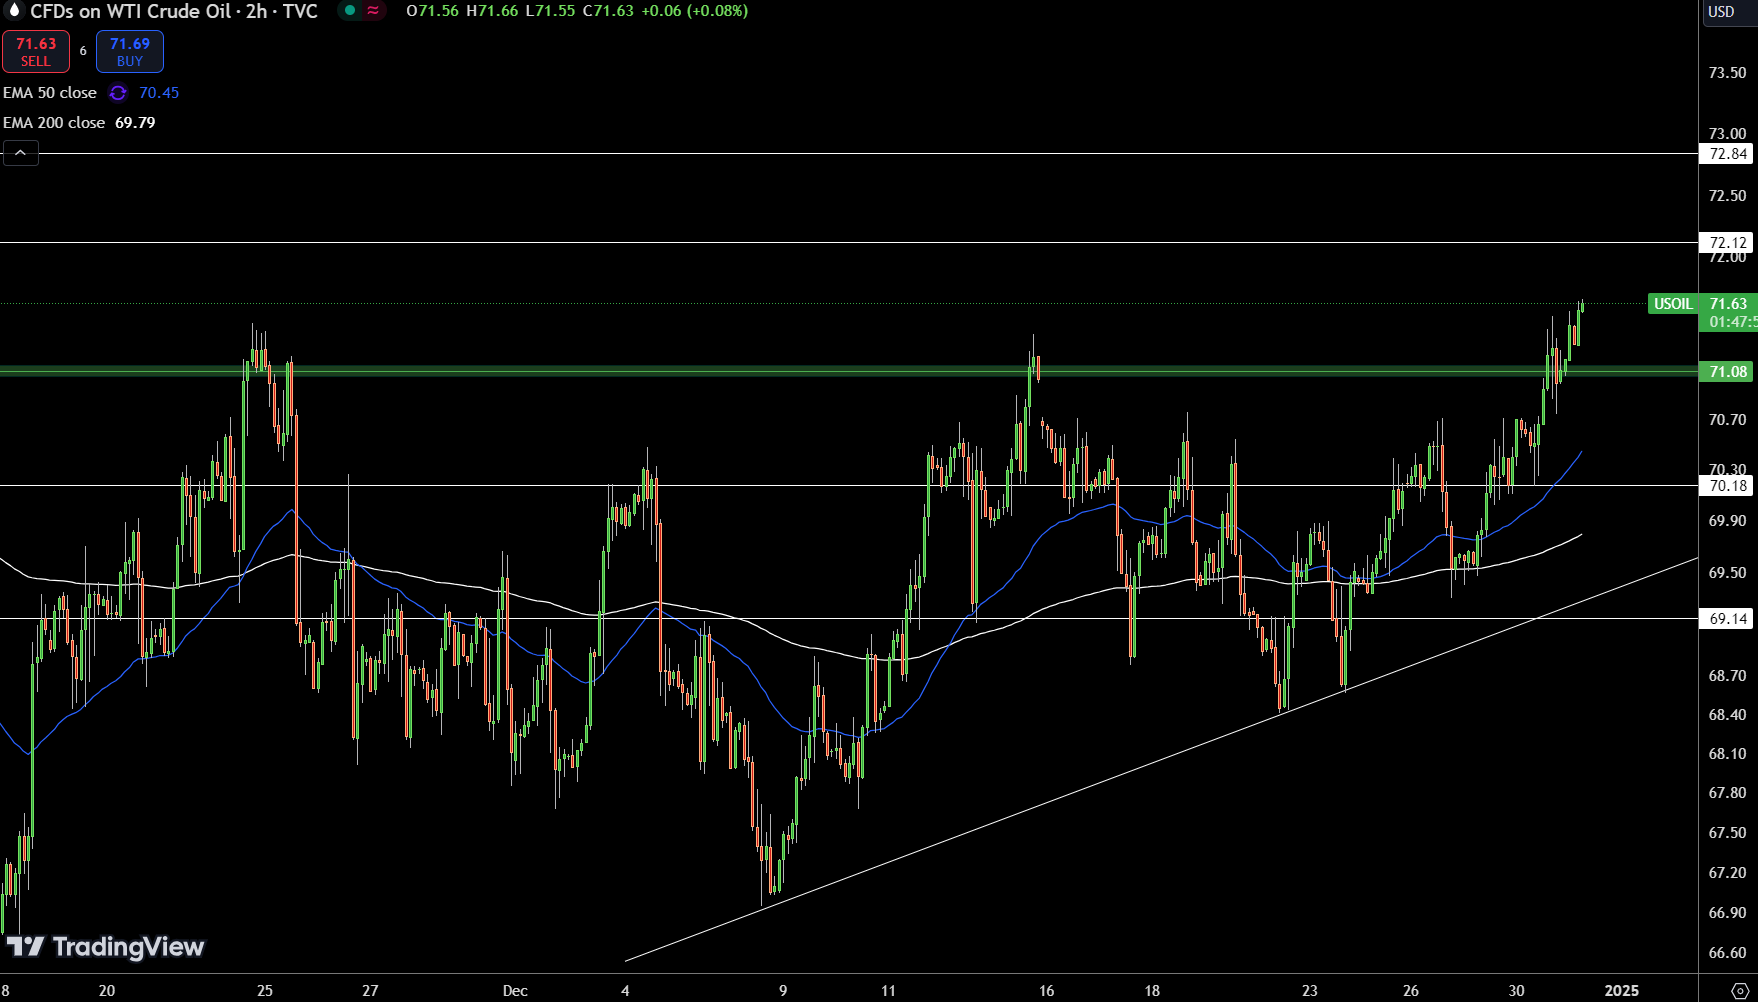The height and width of the screenshot is (1002, 1758).
Task: Click the EMA 50 refresh icon
Action: [x=118, y=93]
